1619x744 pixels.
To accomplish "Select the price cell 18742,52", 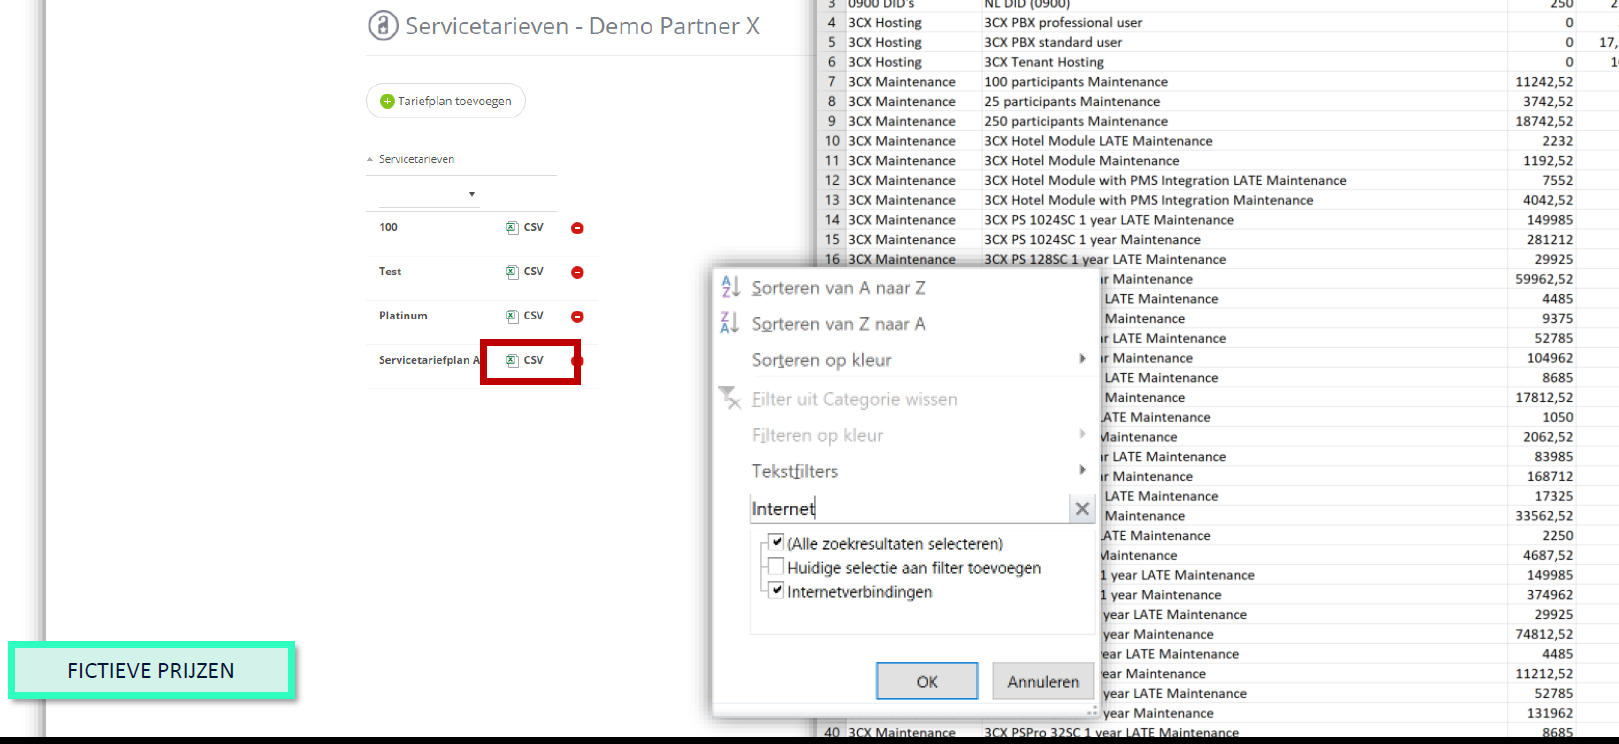I will pos(1544,121).
